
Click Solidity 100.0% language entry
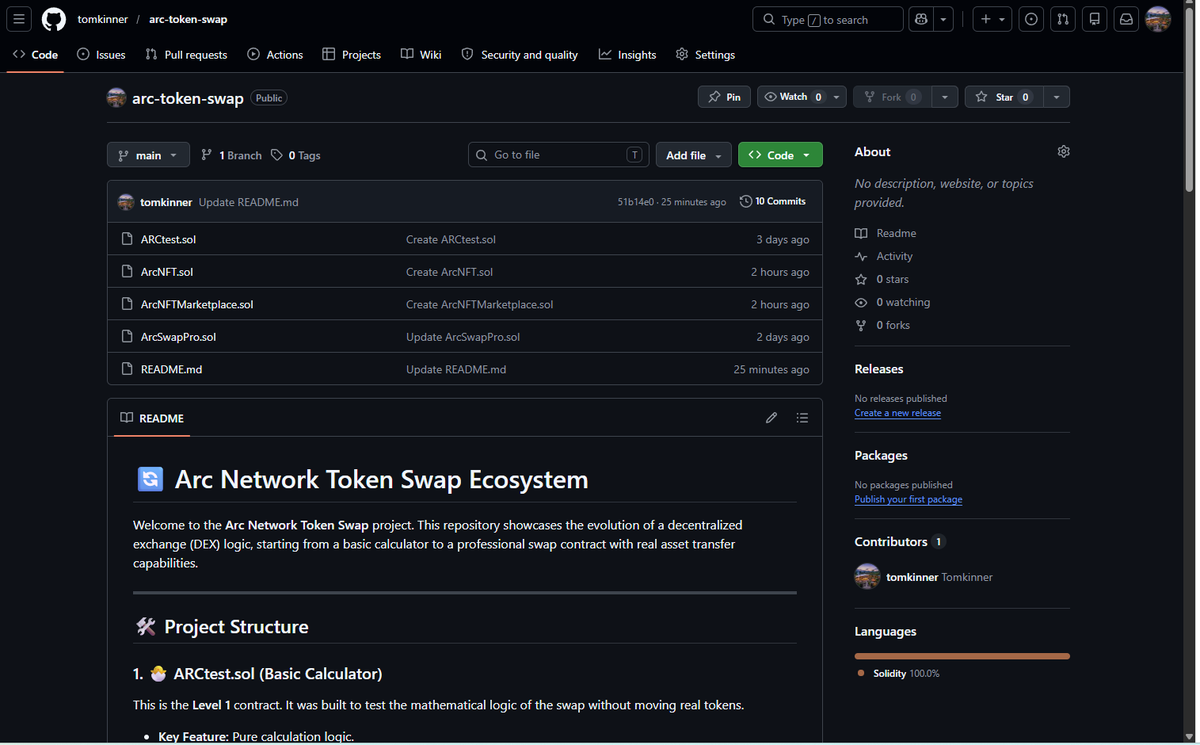pyautogui.click(x=897, y=673)
